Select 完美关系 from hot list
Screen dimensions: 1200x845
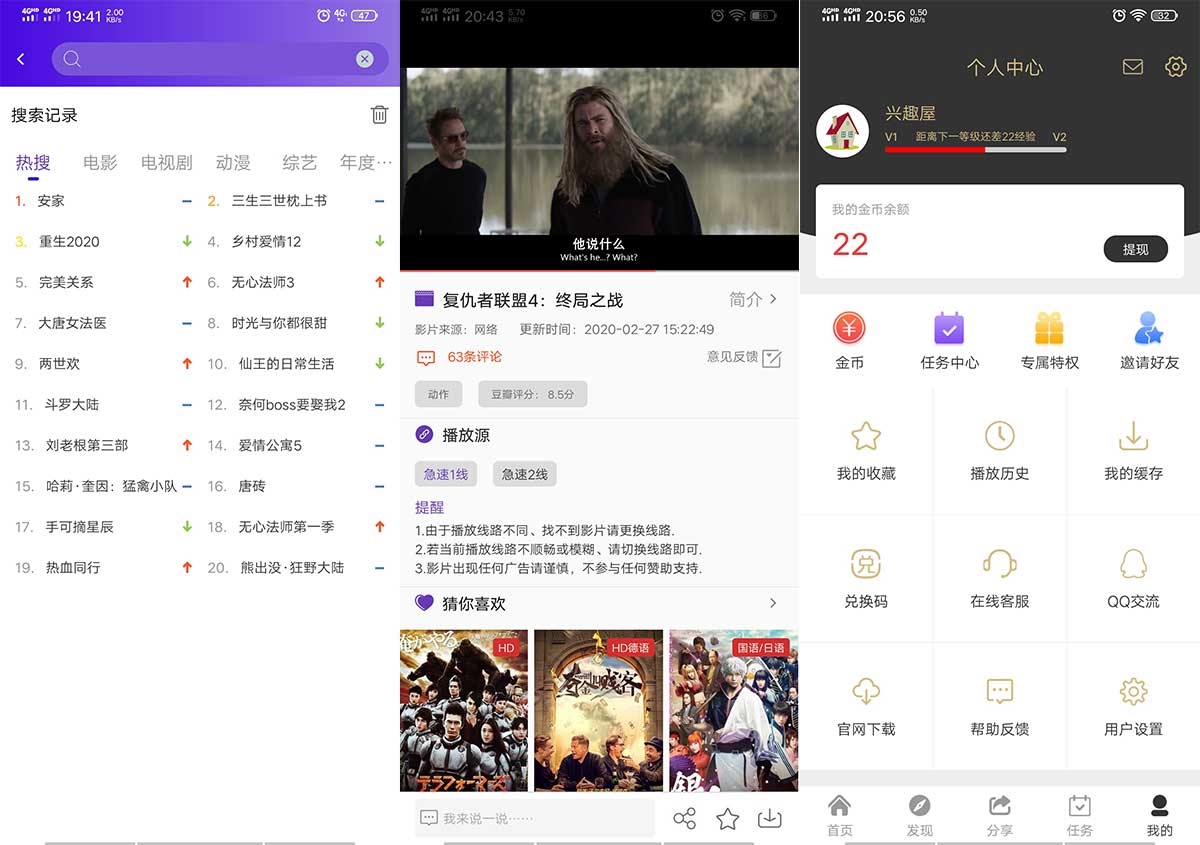click(66, 283)
